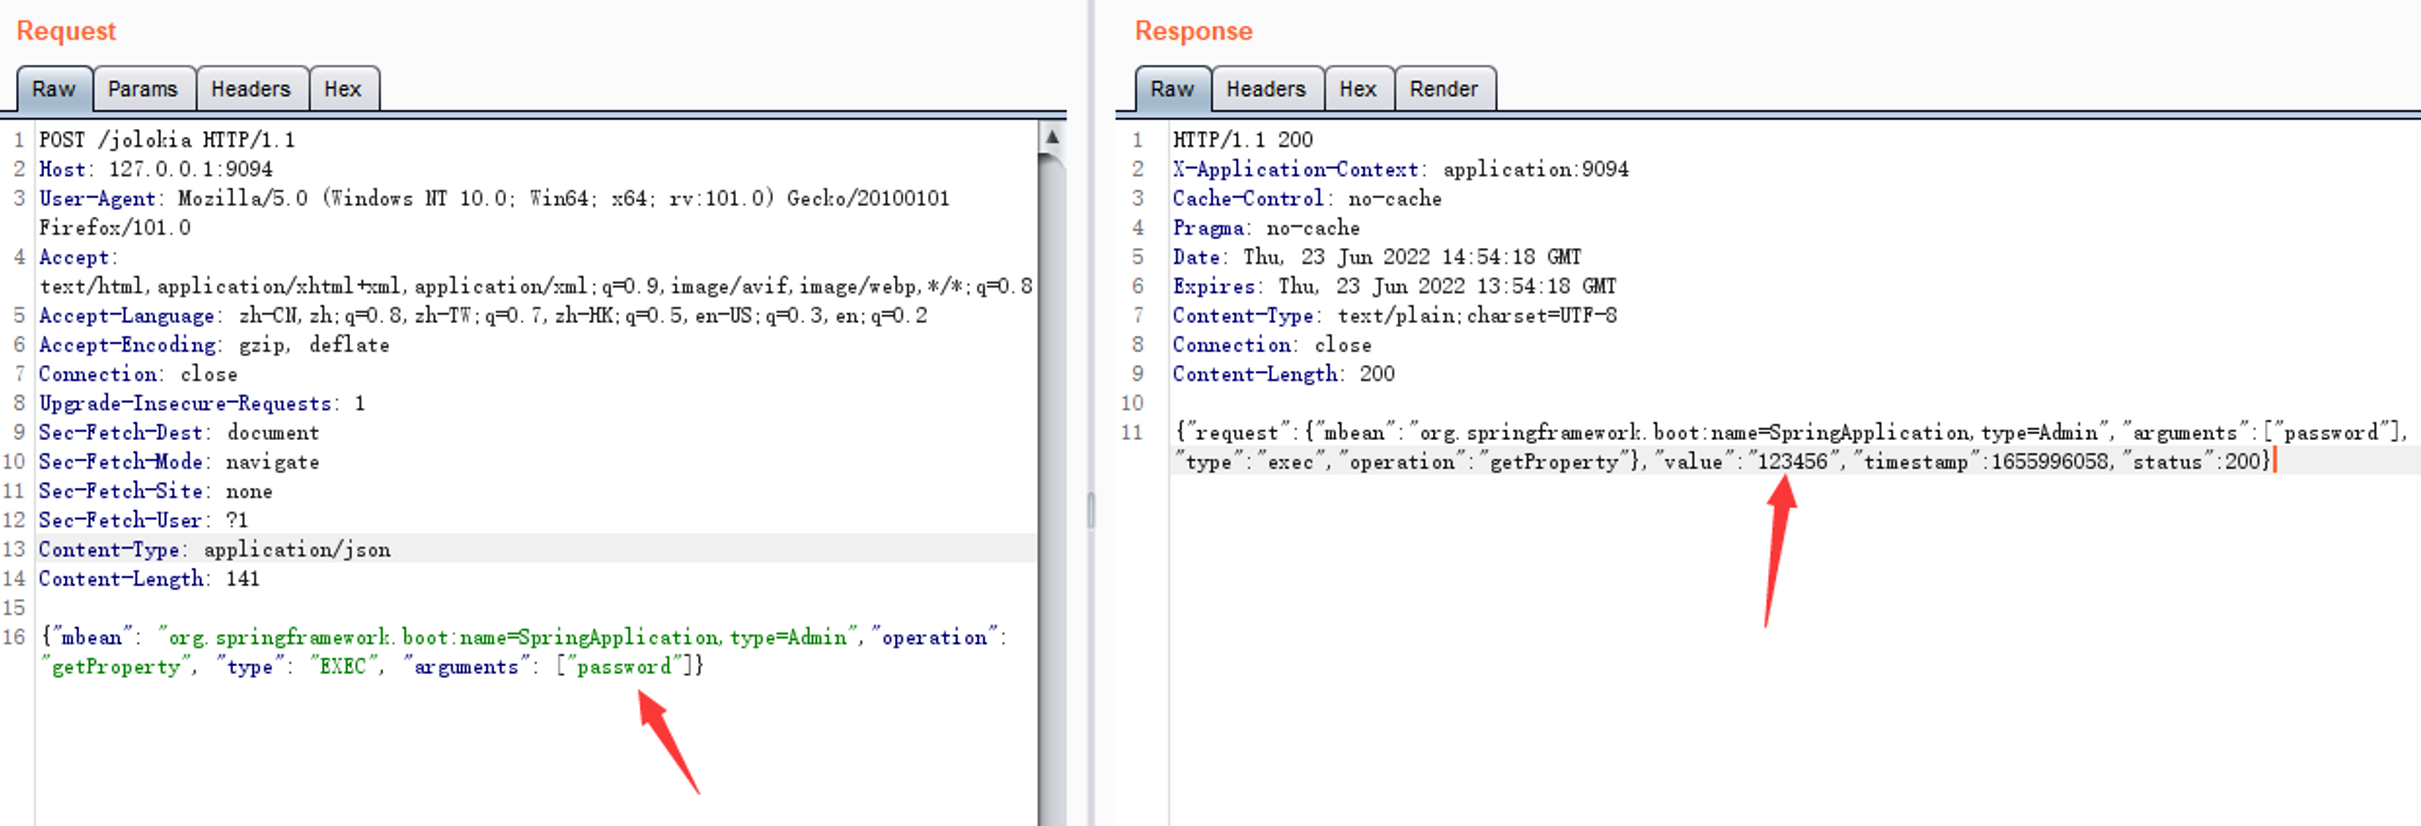The width and height of the screenshot is (2421, 826).
Task: Click 'Sec-Fetch-Dest: document' line
Action: click(x=179, y=432)
